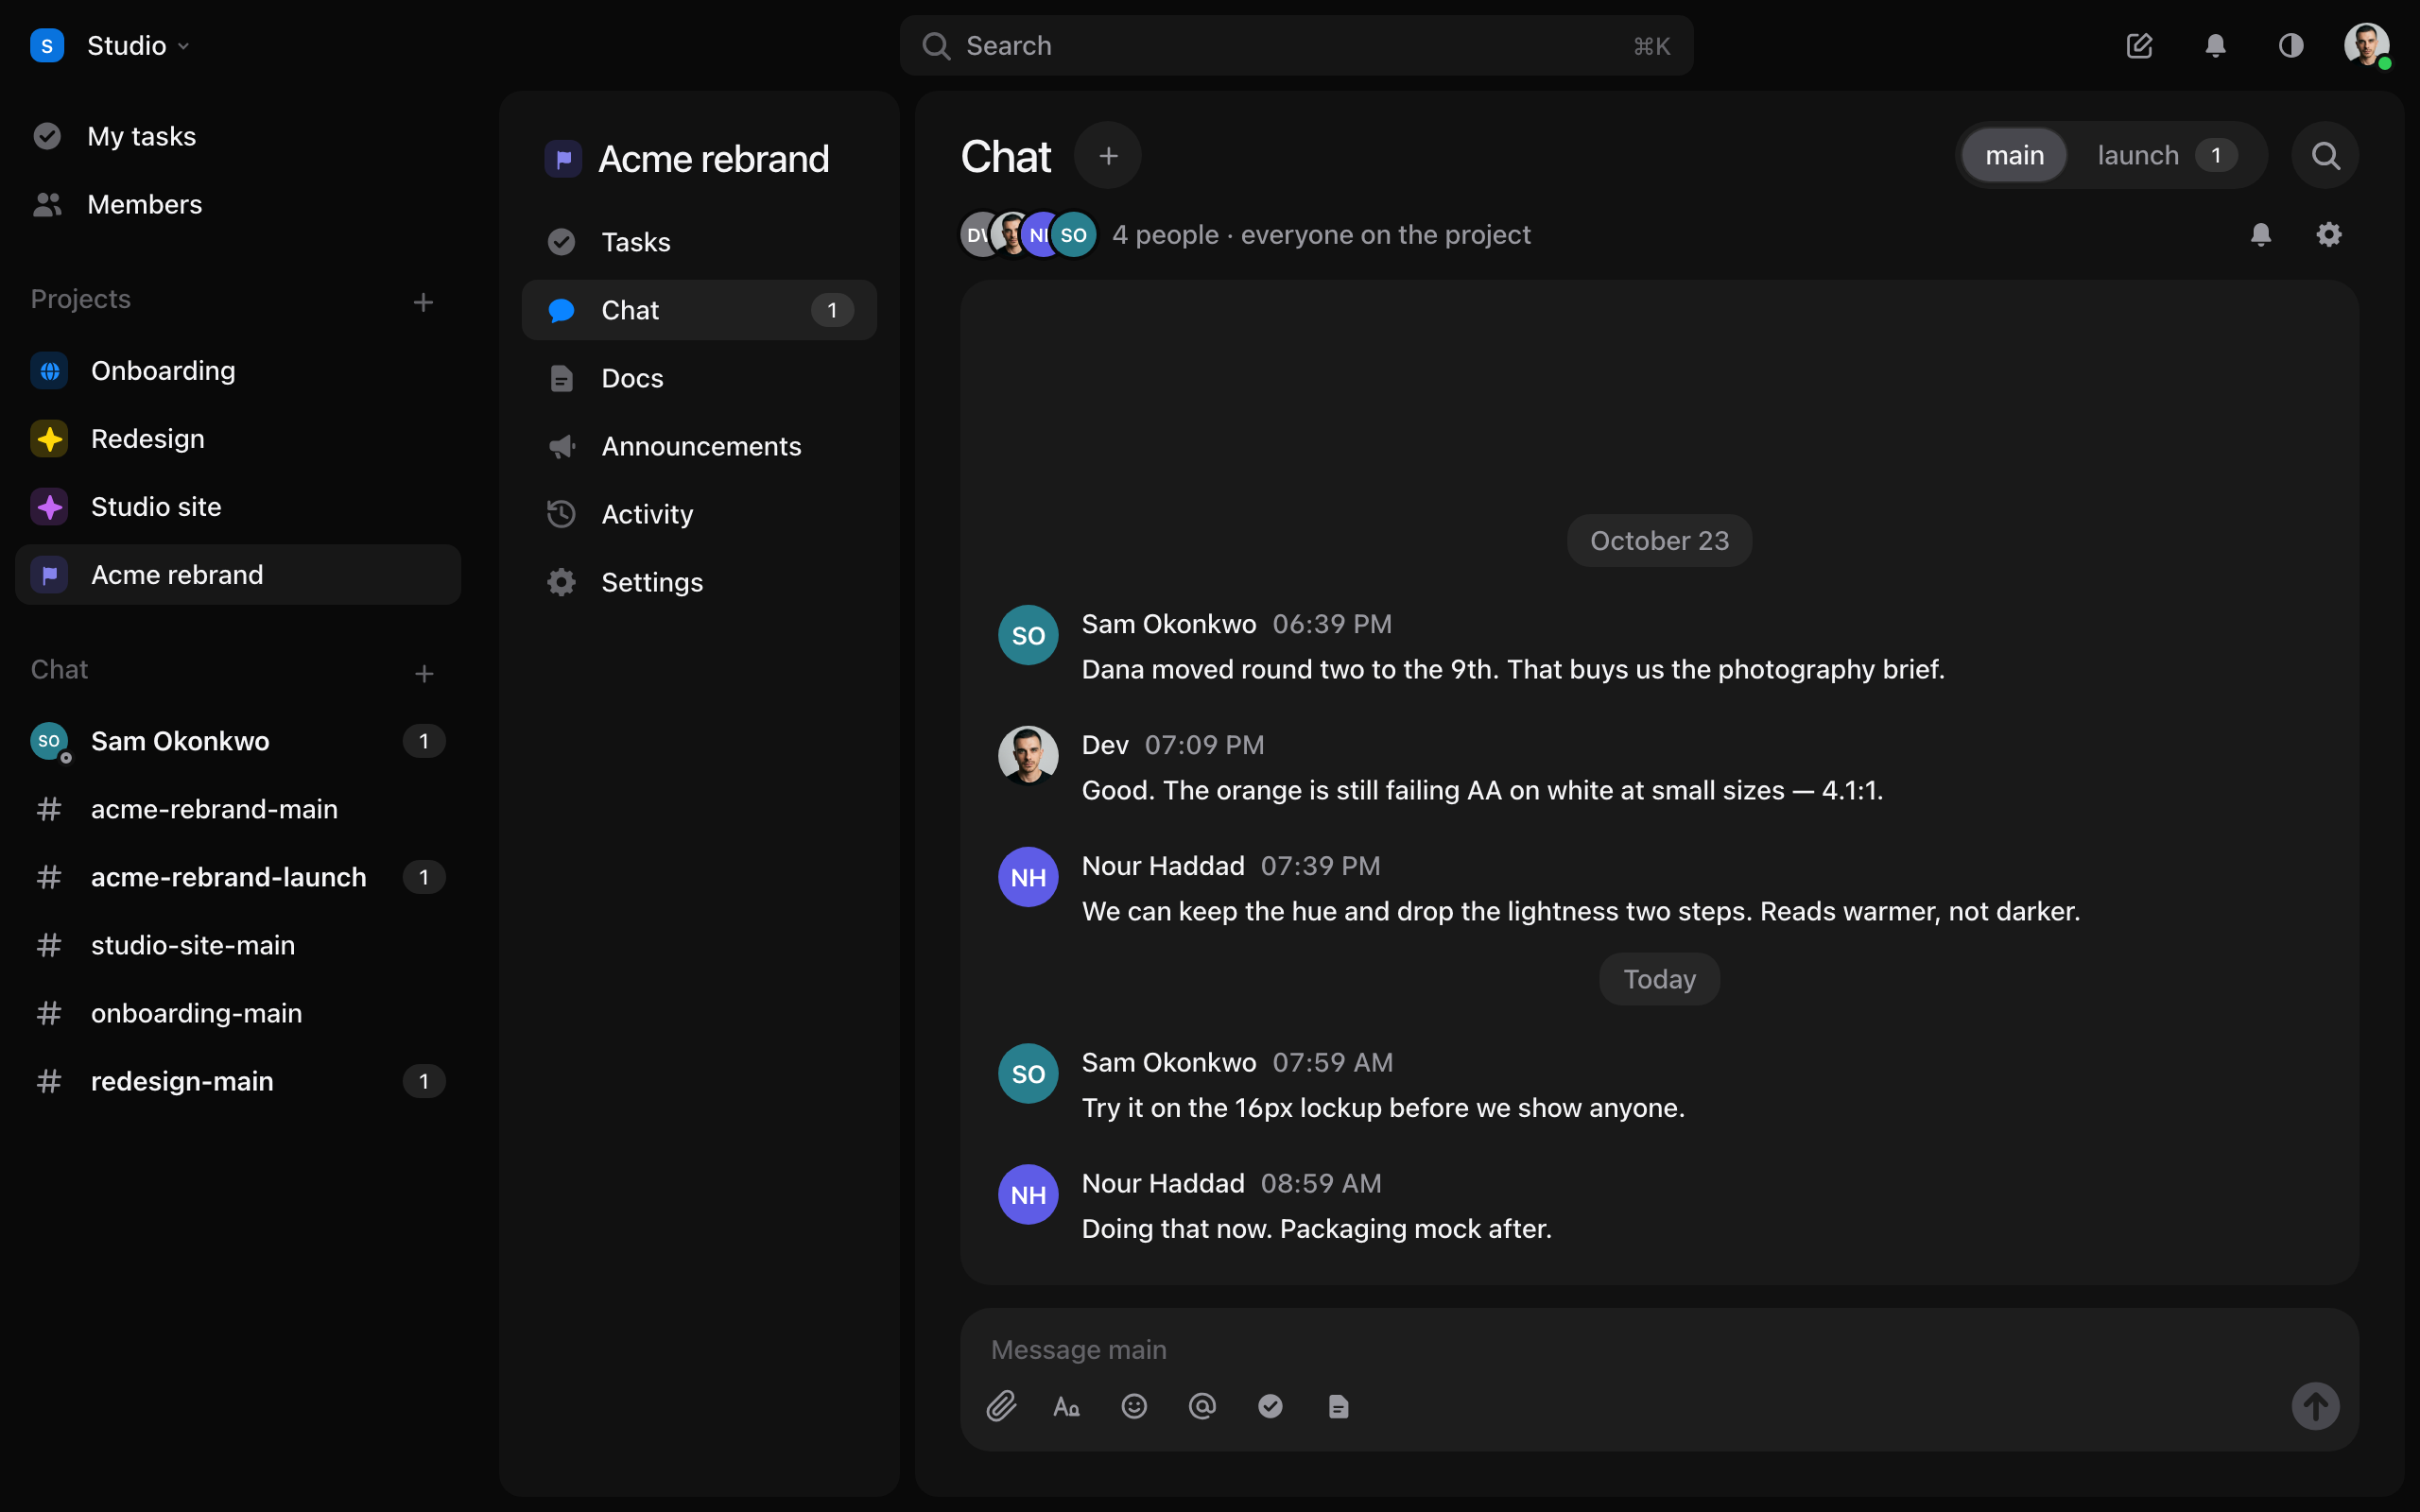Insert a doc with document icon
This screenshot has width=2420, height=1512.
pyautogui.click(x=1338, y=1406)
